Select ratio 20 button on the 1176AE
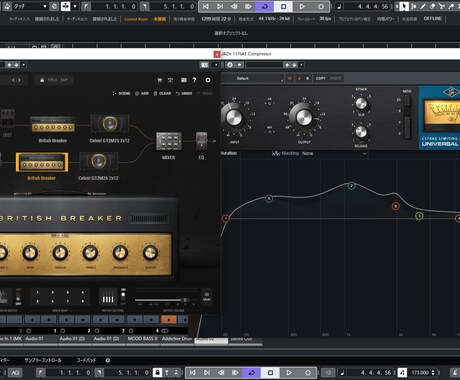Screen dimensions: 460x380 (407, 100)
